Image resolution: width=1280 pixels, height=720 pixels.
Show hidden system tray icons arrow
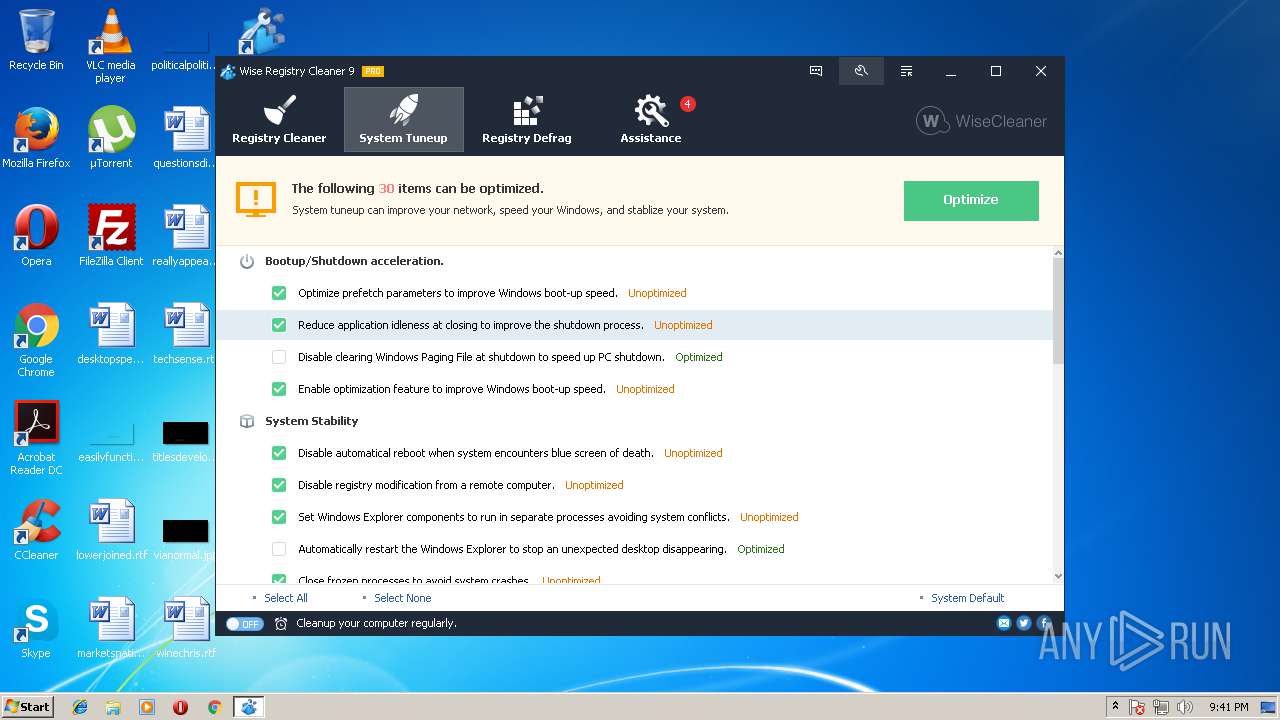coord(1114,707)
